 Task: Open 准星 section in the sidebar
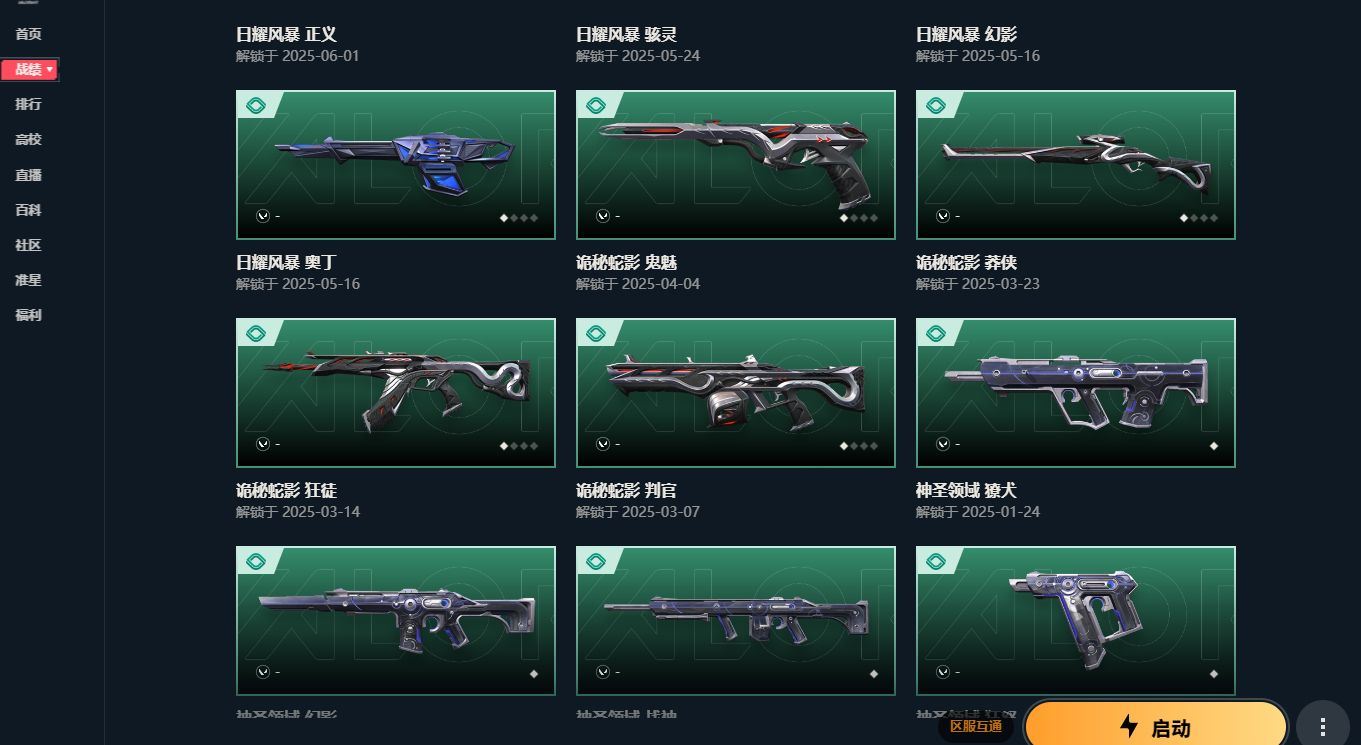point(28,280)
